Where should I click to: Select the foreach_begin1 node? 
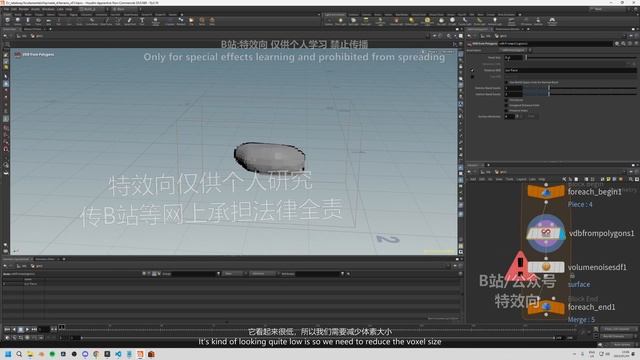(546, 191)
